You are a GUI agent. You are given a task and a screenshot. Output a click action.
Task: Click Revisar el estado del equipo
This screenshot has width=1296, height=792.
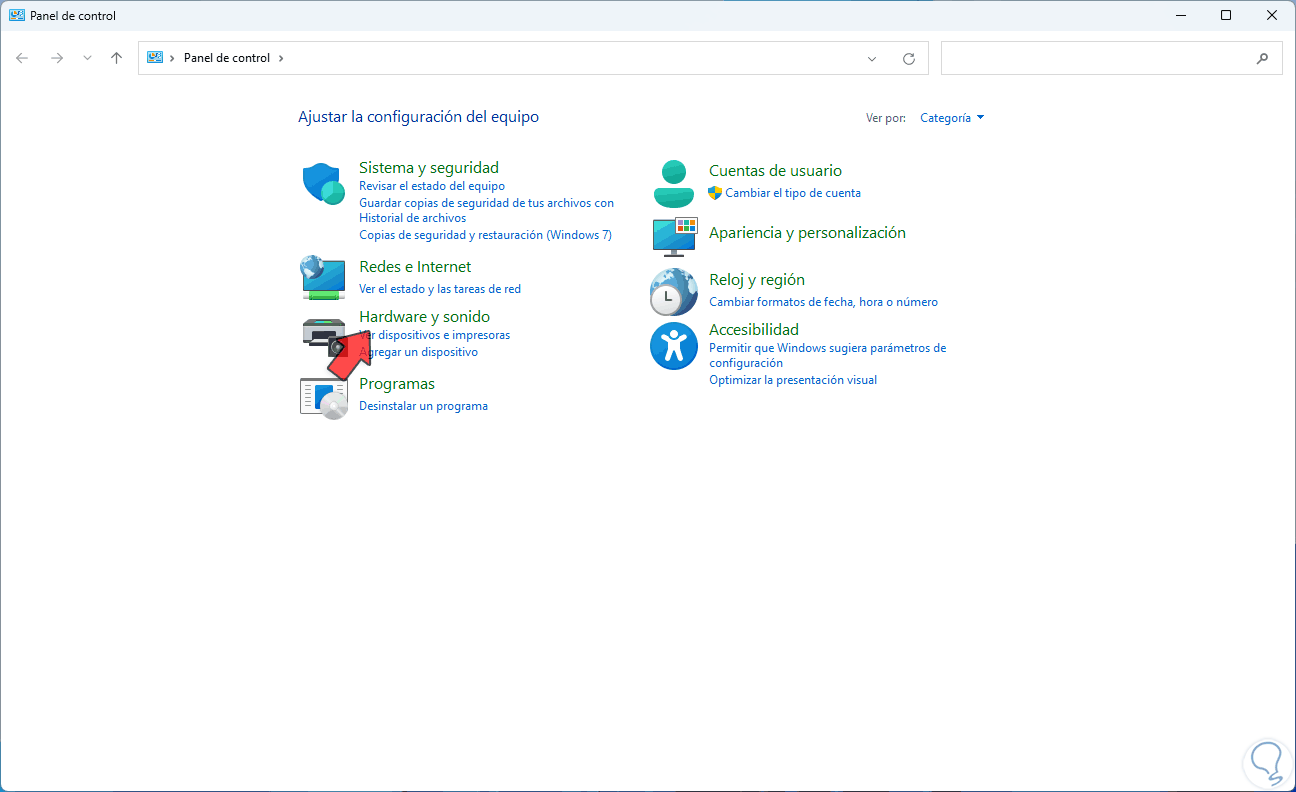432,186
